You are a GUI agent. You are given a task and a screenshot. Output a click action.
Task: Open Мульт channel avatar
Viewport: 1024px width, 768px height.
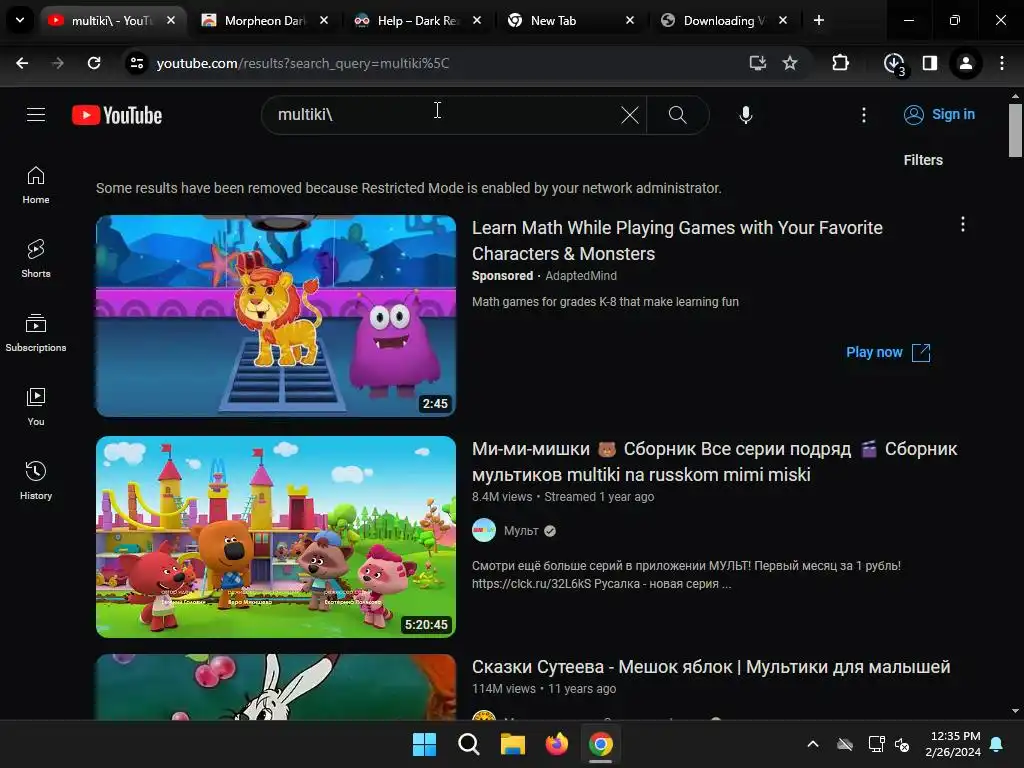tap(484, 530)
